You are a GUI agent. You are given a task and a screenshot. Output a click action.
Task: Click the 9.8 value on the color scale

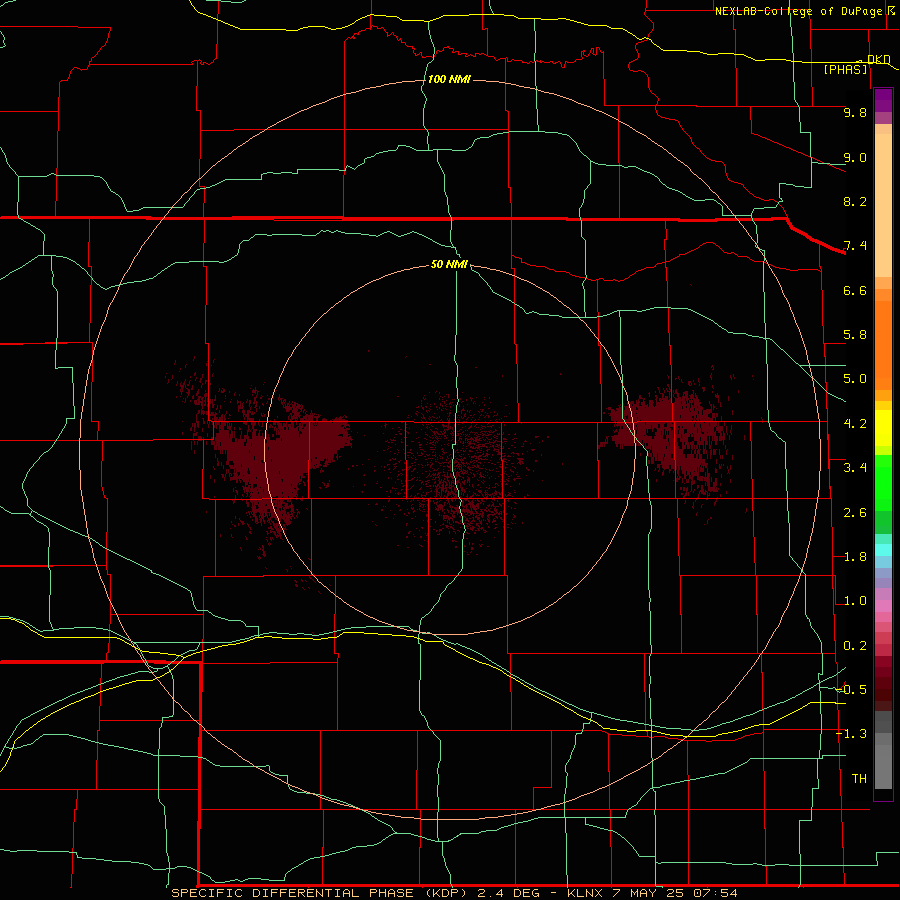(855, 113)
